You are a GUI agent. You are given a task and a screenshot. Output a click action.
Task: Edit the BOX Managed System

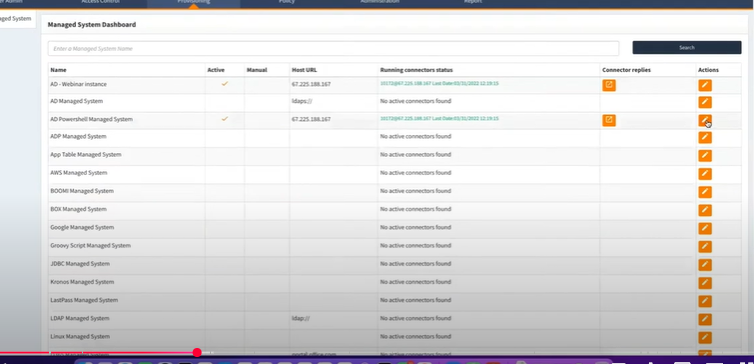pos(705,210)
